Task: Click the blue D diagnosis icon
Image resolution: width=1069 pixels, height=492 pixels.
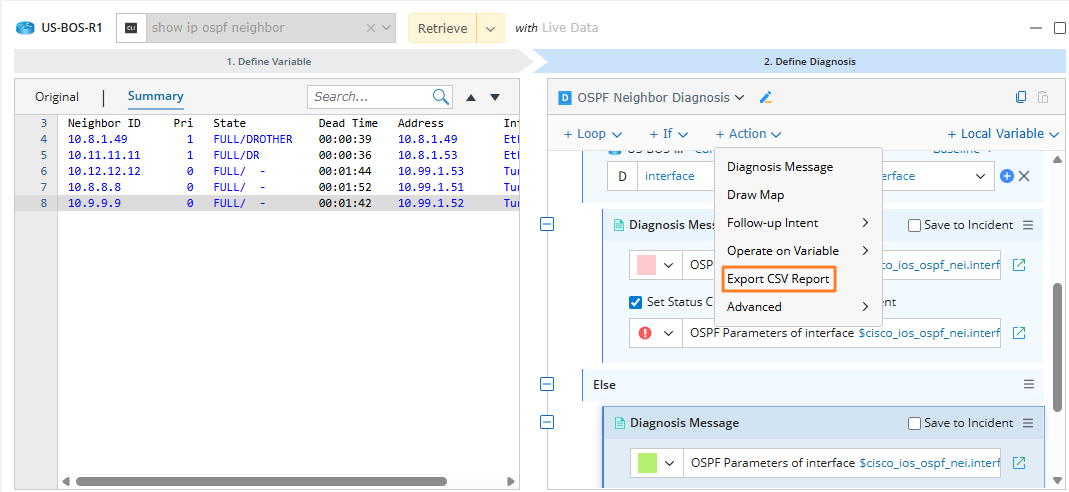Action: pyautogui.click(x=564, y=98)
